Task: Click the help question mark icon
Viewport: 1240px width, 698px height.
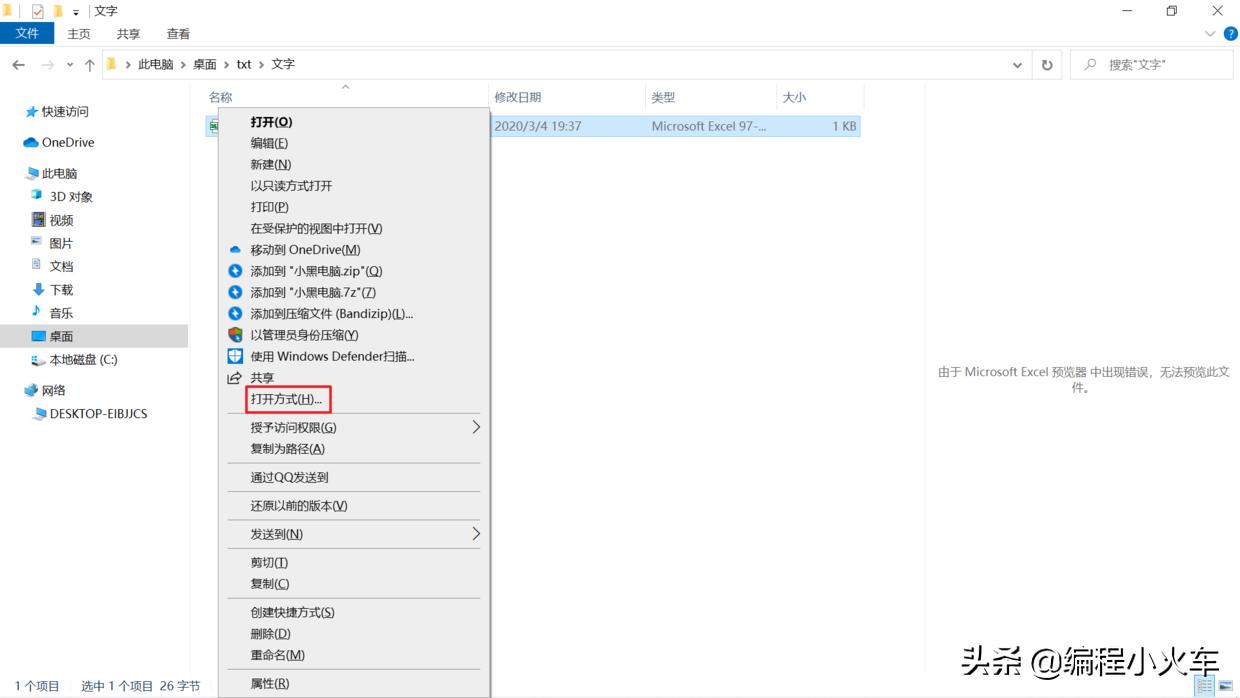Action: pos(1230,33)
